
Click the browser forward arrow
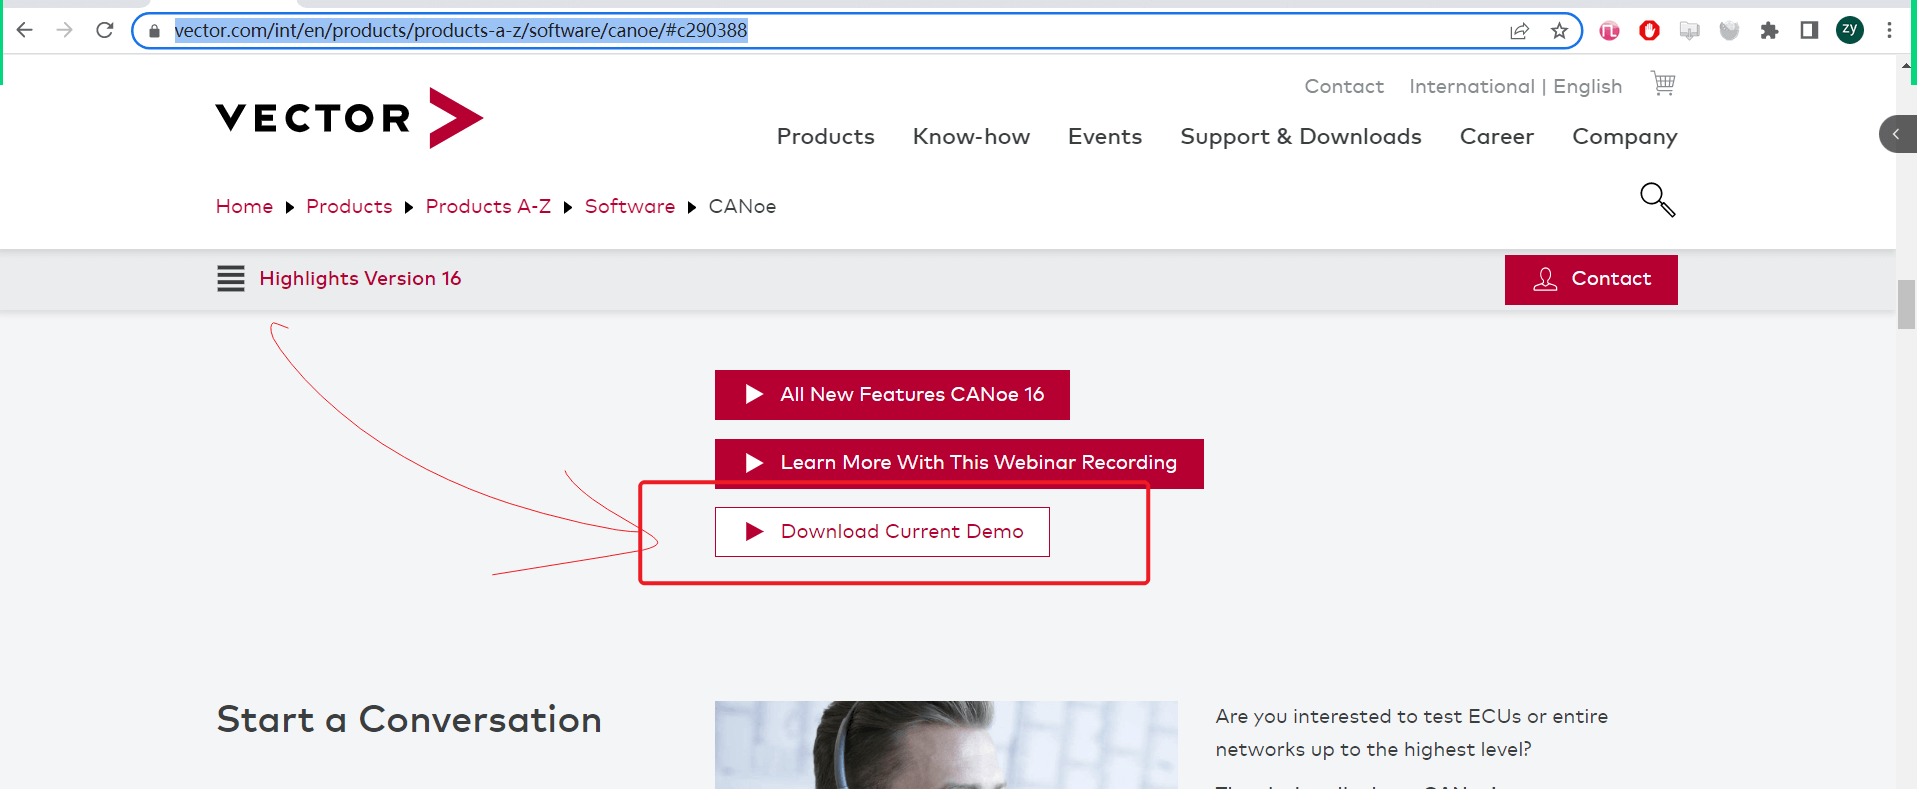[x=65, y=30]
